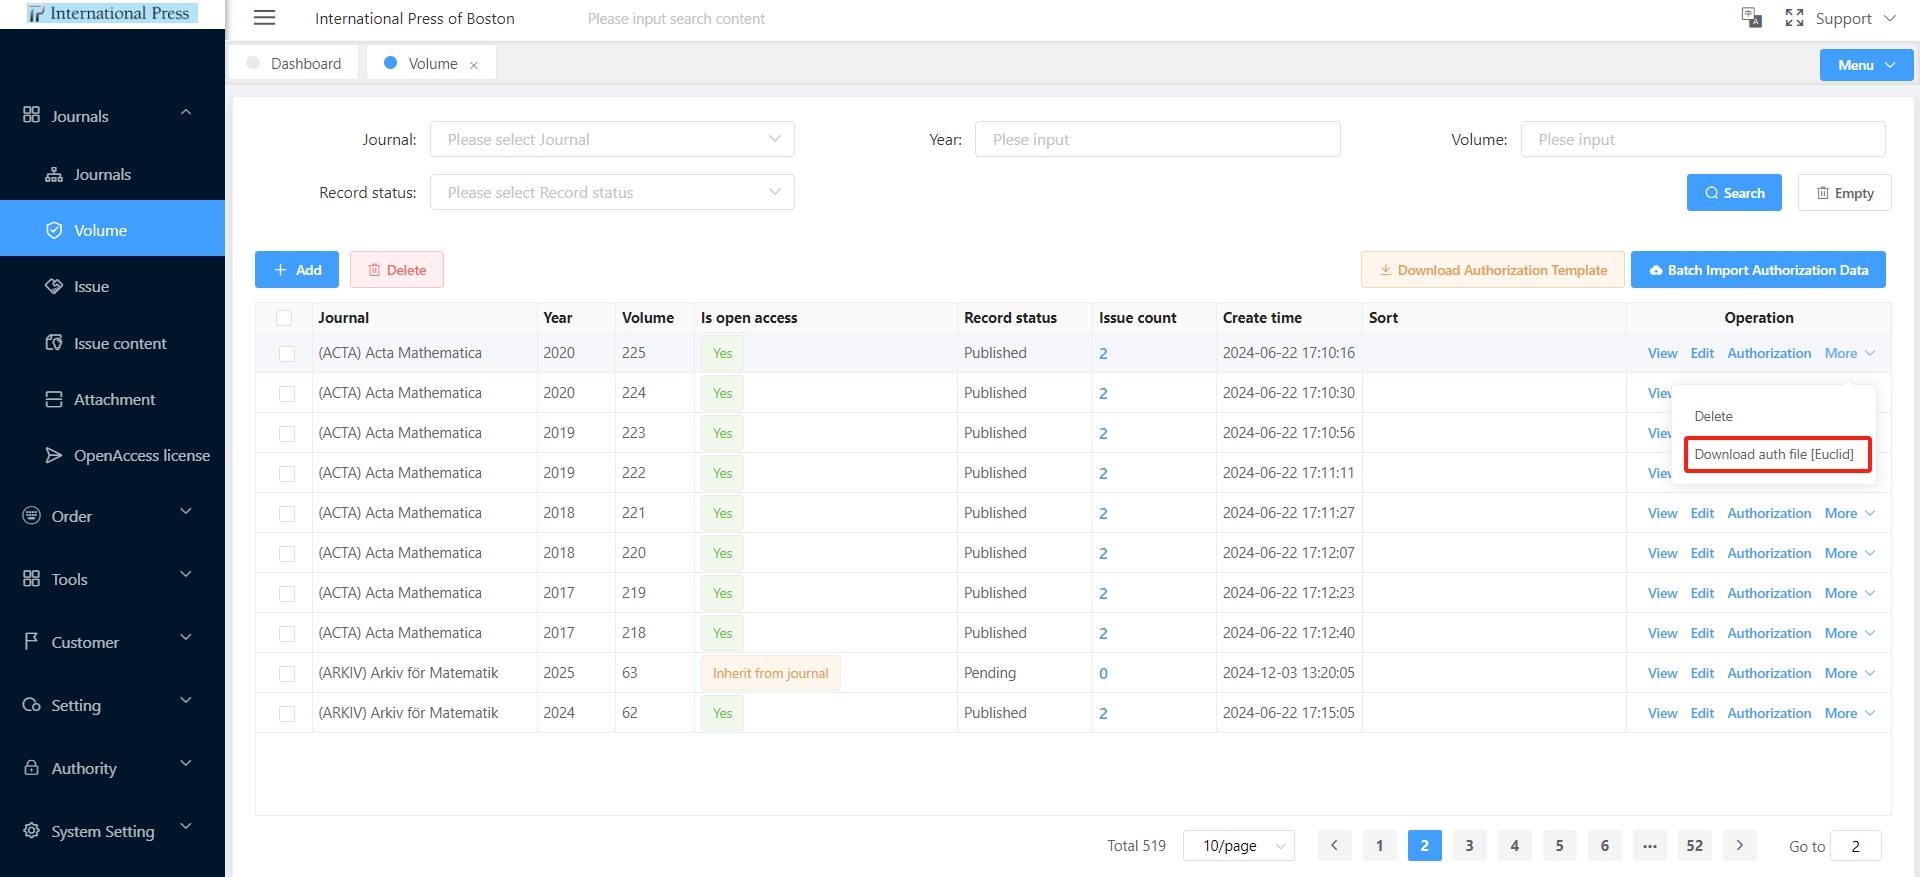1920x877 pixels.
Task: Open OpenAccess license in sidebar
Action: coord(112,455)
